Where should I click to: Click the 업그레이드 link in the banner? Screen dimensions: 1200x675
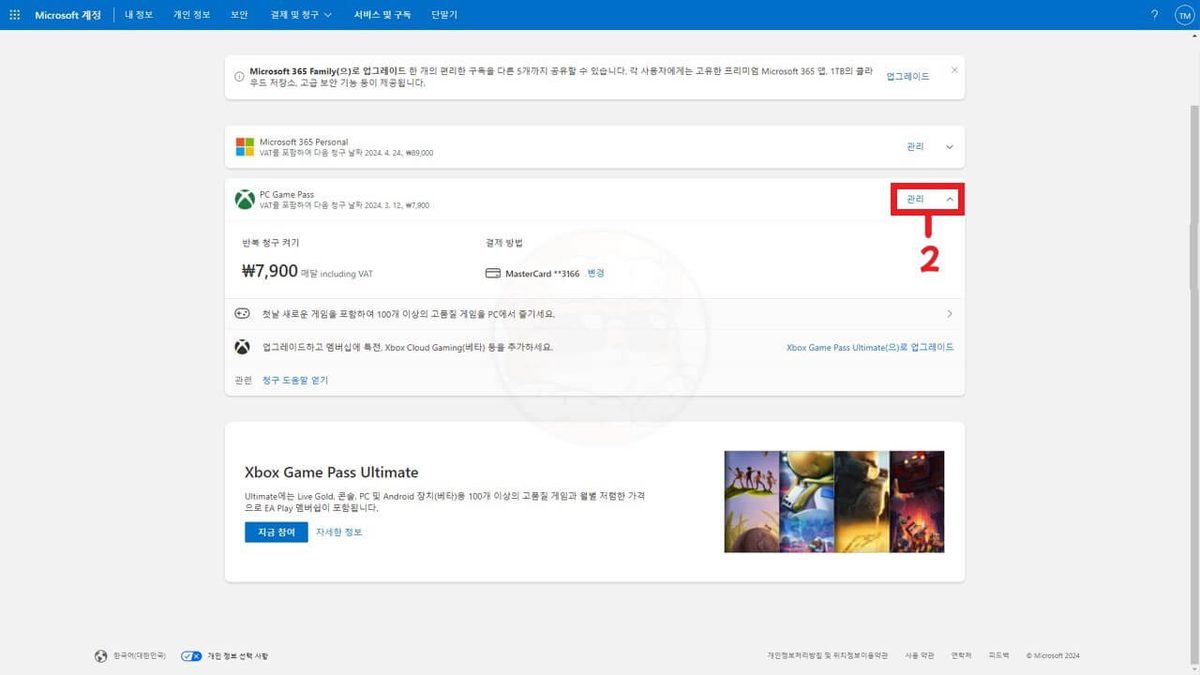pos(908,76)
